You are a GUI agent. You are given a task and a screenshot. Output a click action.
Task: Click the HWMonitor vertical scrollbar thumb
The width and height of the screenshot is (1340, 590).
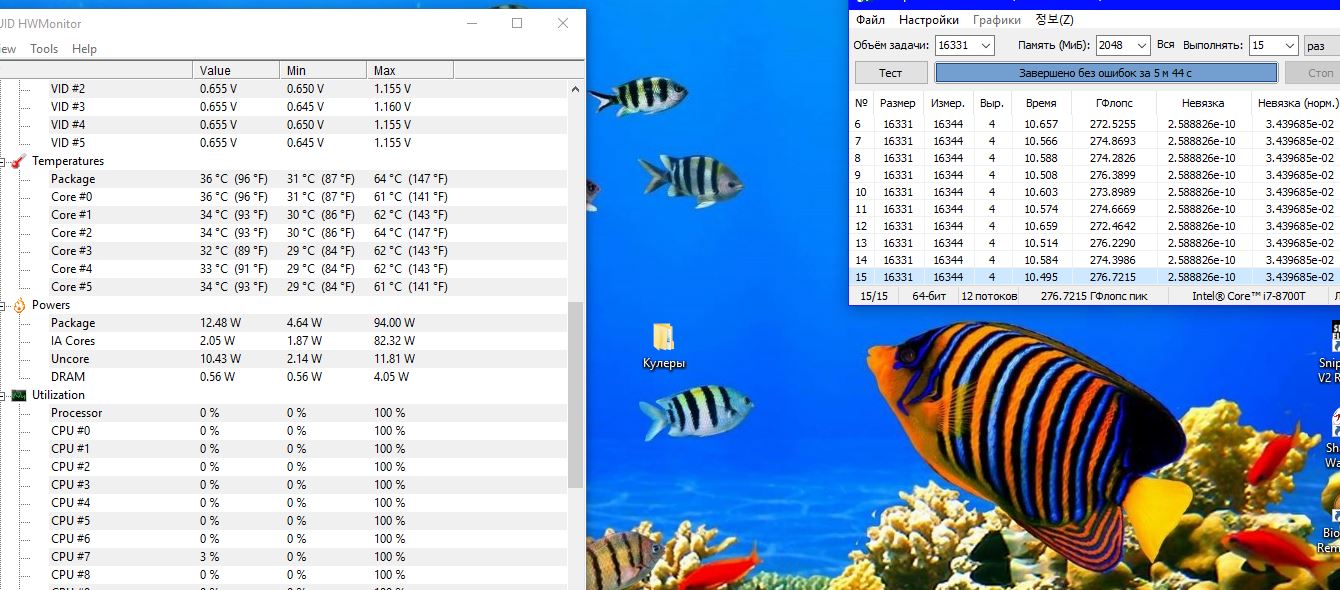coord(576,395)
